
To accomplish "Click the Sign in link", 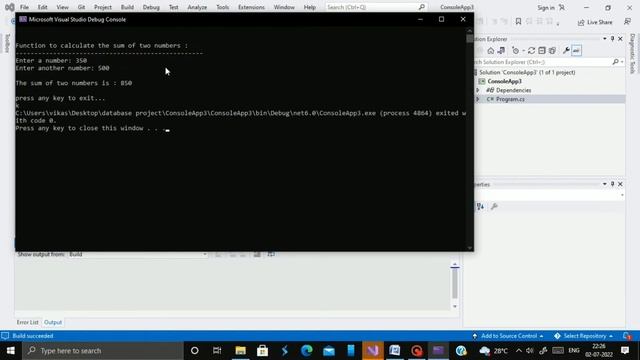I will [546, 8].
